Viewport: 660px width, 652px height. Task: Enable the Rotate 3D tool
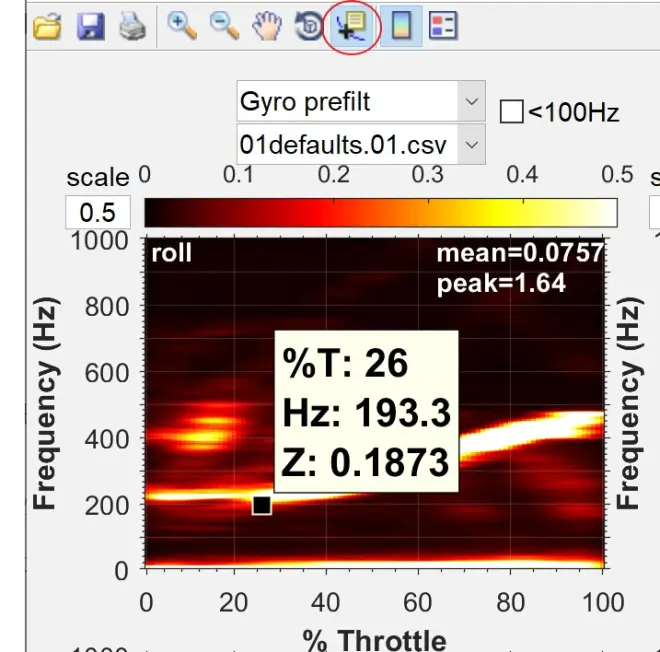coord(308,27)
